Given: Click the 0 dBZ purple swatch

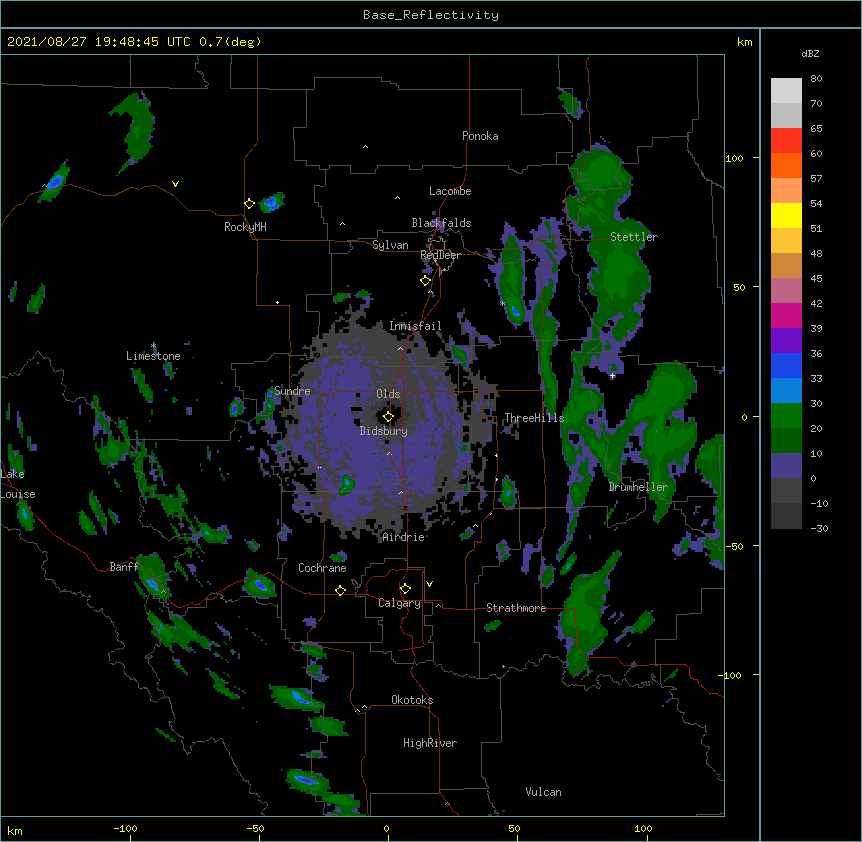Looking at the screenshot, I should tap(786, 466).
